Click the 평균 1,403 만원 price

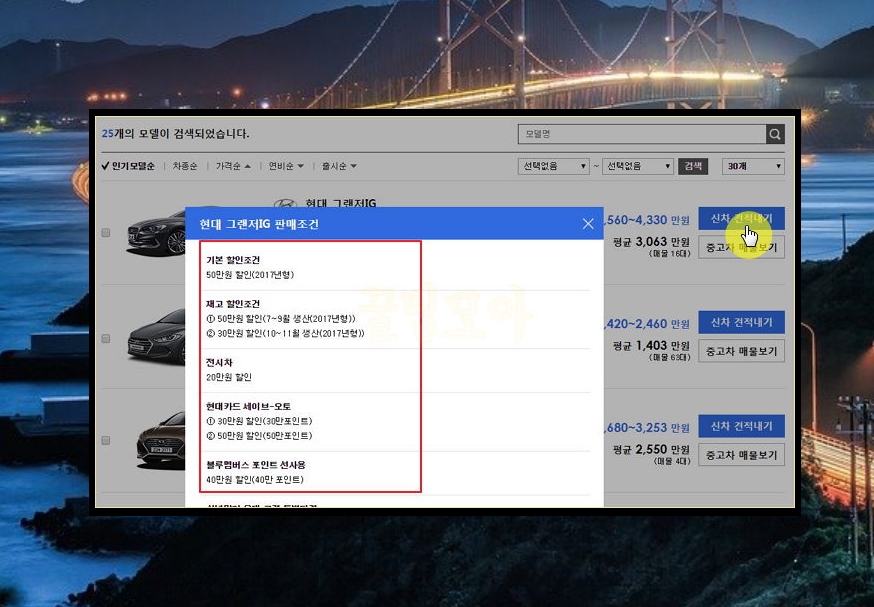651,346
